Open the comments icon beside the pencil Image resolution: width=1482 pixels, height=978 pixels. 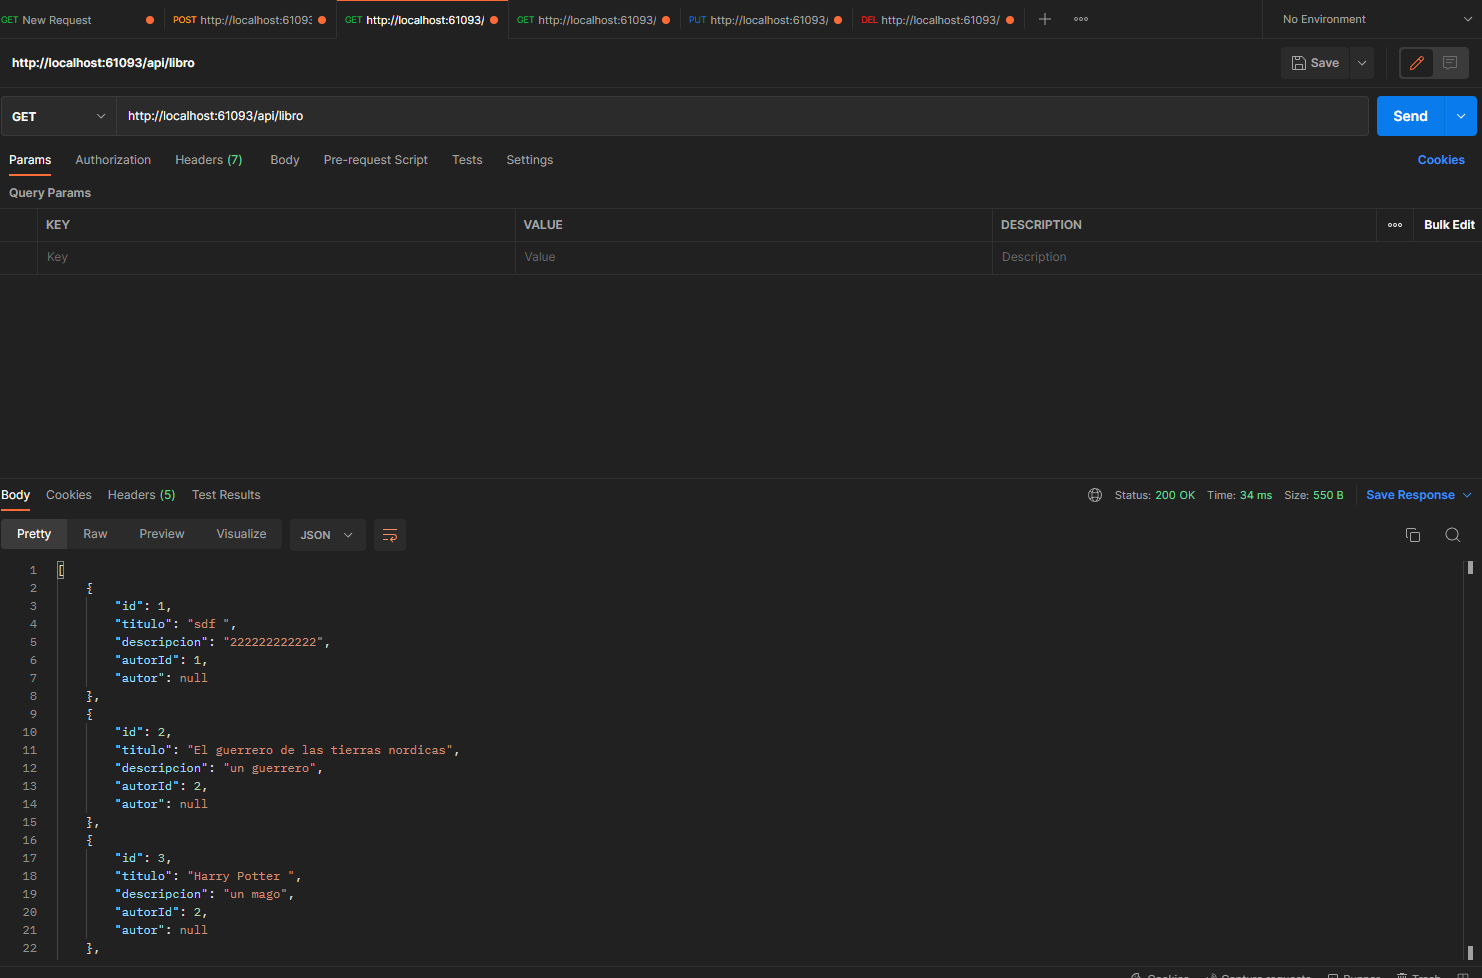coord(1450,63)
